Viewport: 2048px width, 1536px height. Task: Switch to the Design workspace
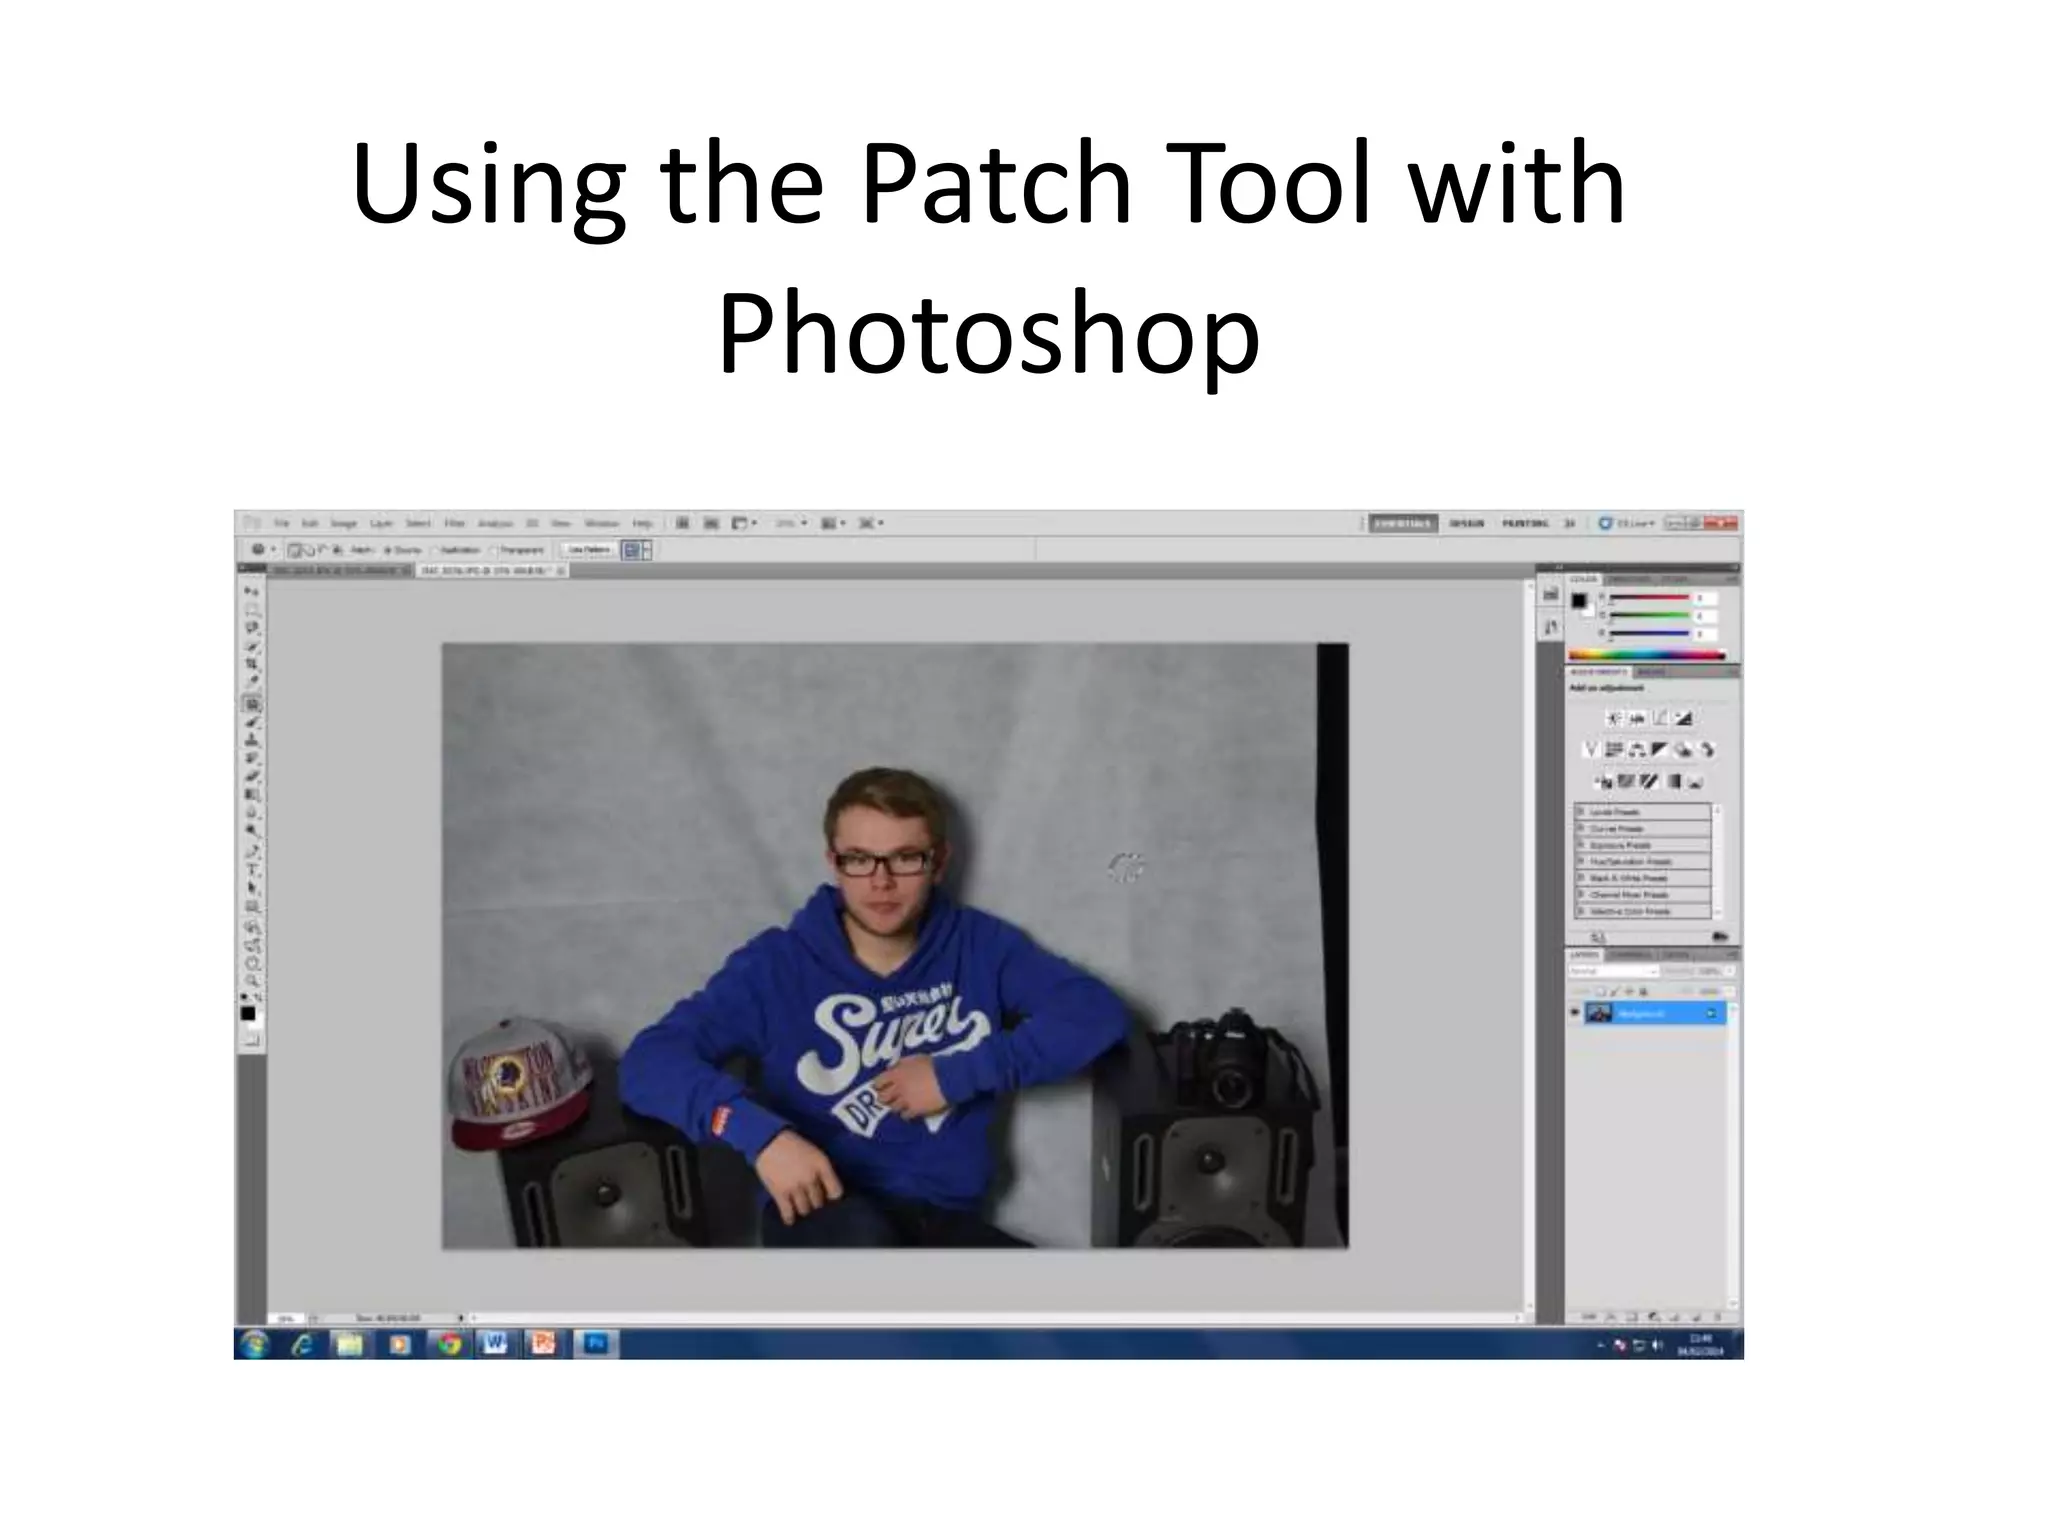[1466, 523]
